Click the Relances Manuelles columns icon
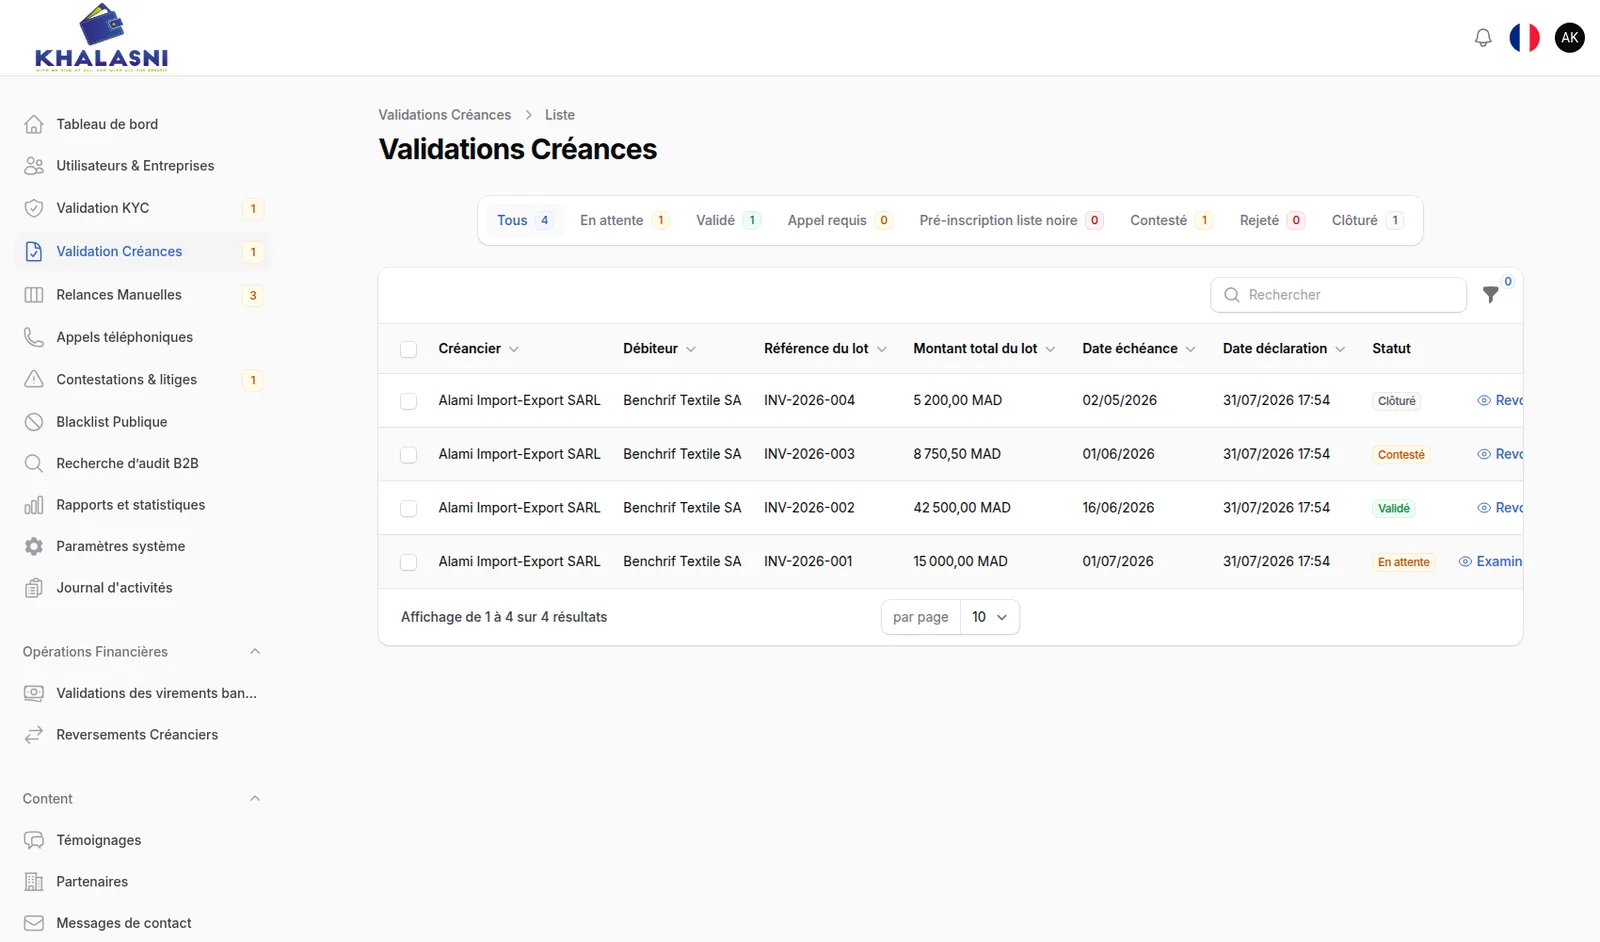The image size is (1600, 942). [x=34, y=295]
